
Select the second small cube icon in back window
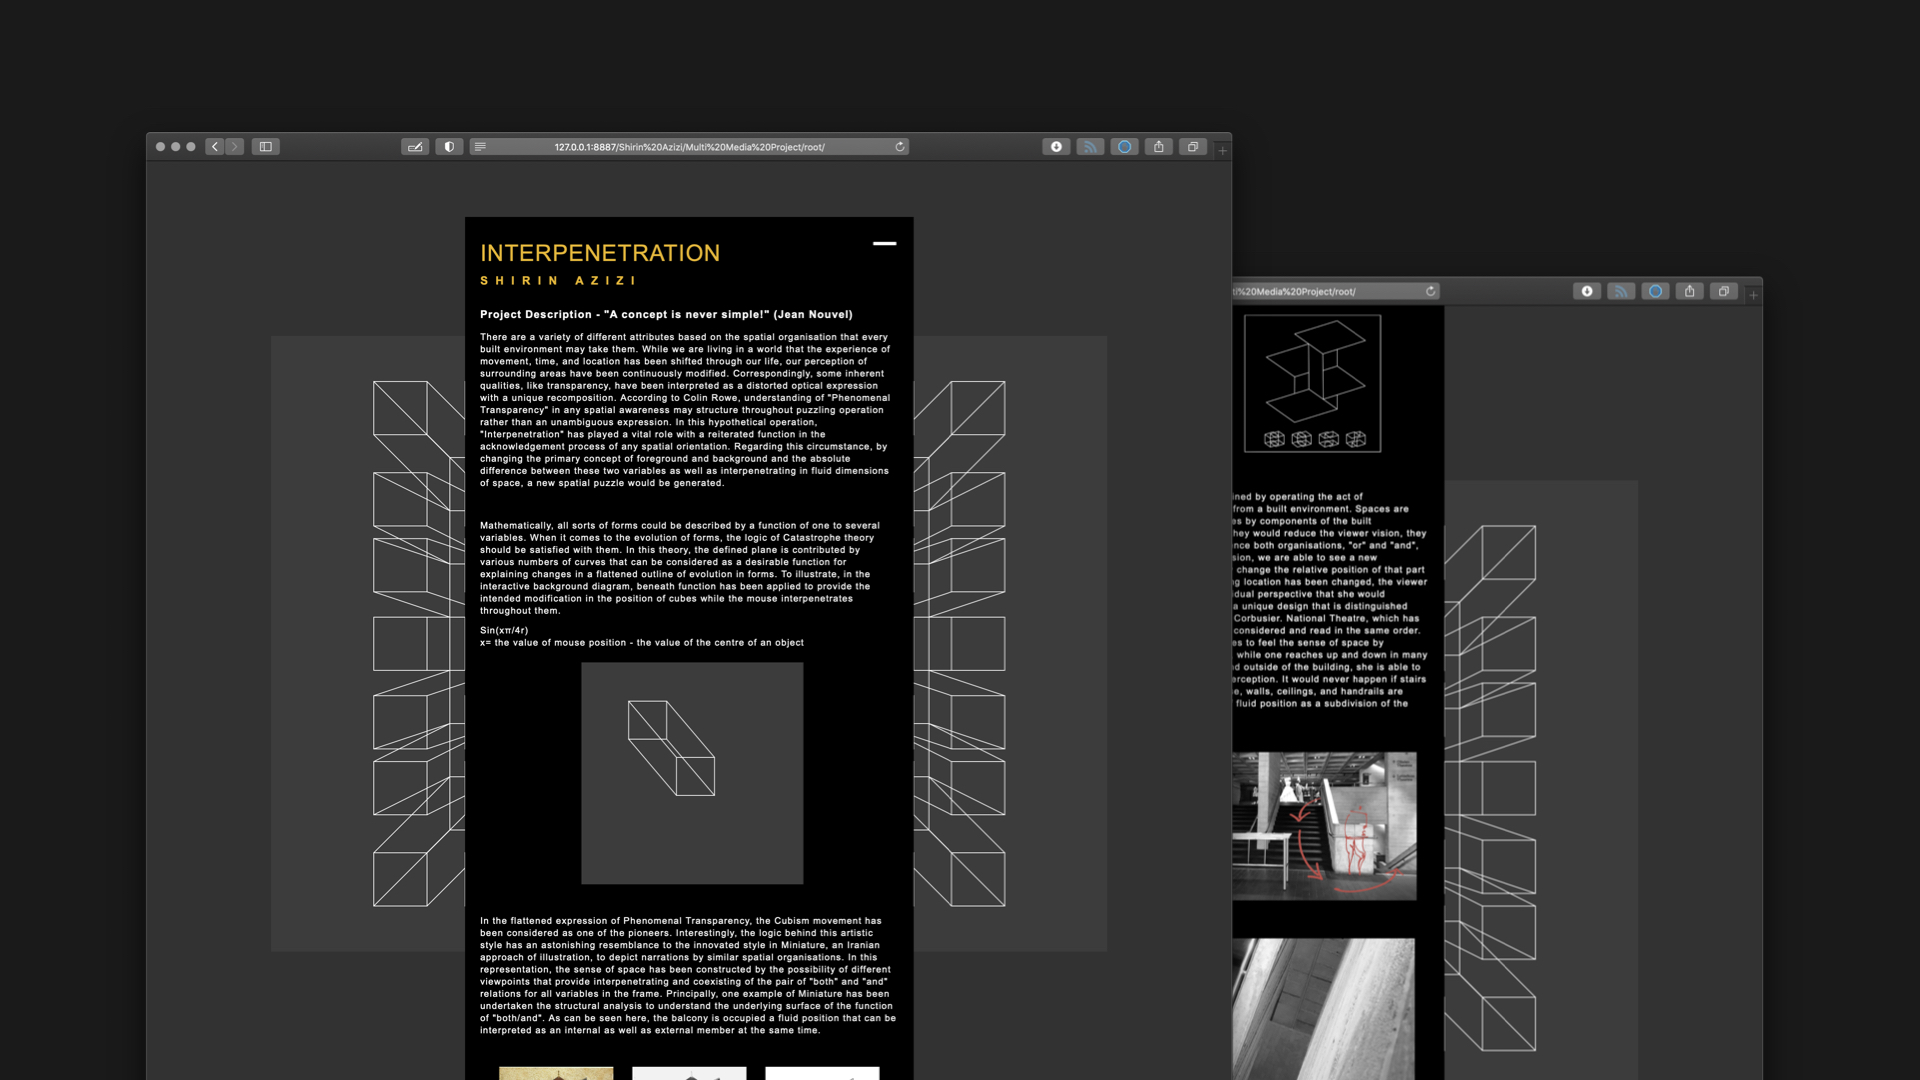point(1301,439)
